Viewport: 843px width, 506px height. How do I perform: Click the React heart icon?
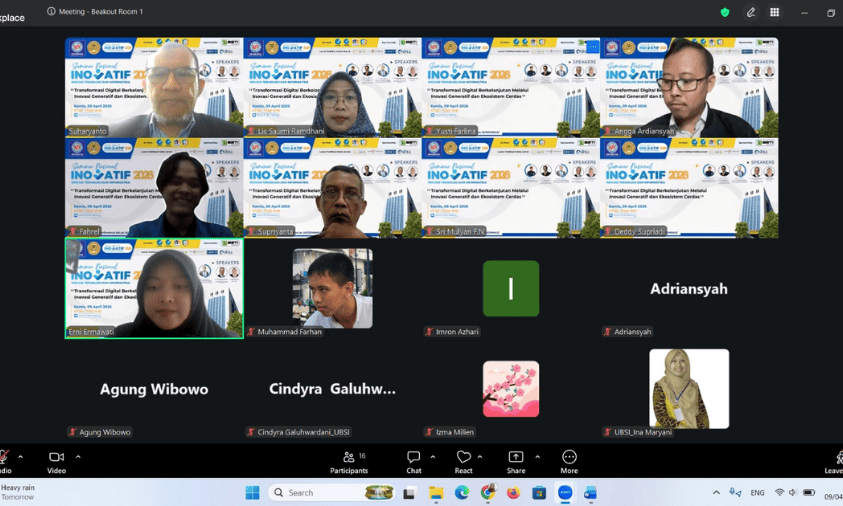(x=463, y=459)
